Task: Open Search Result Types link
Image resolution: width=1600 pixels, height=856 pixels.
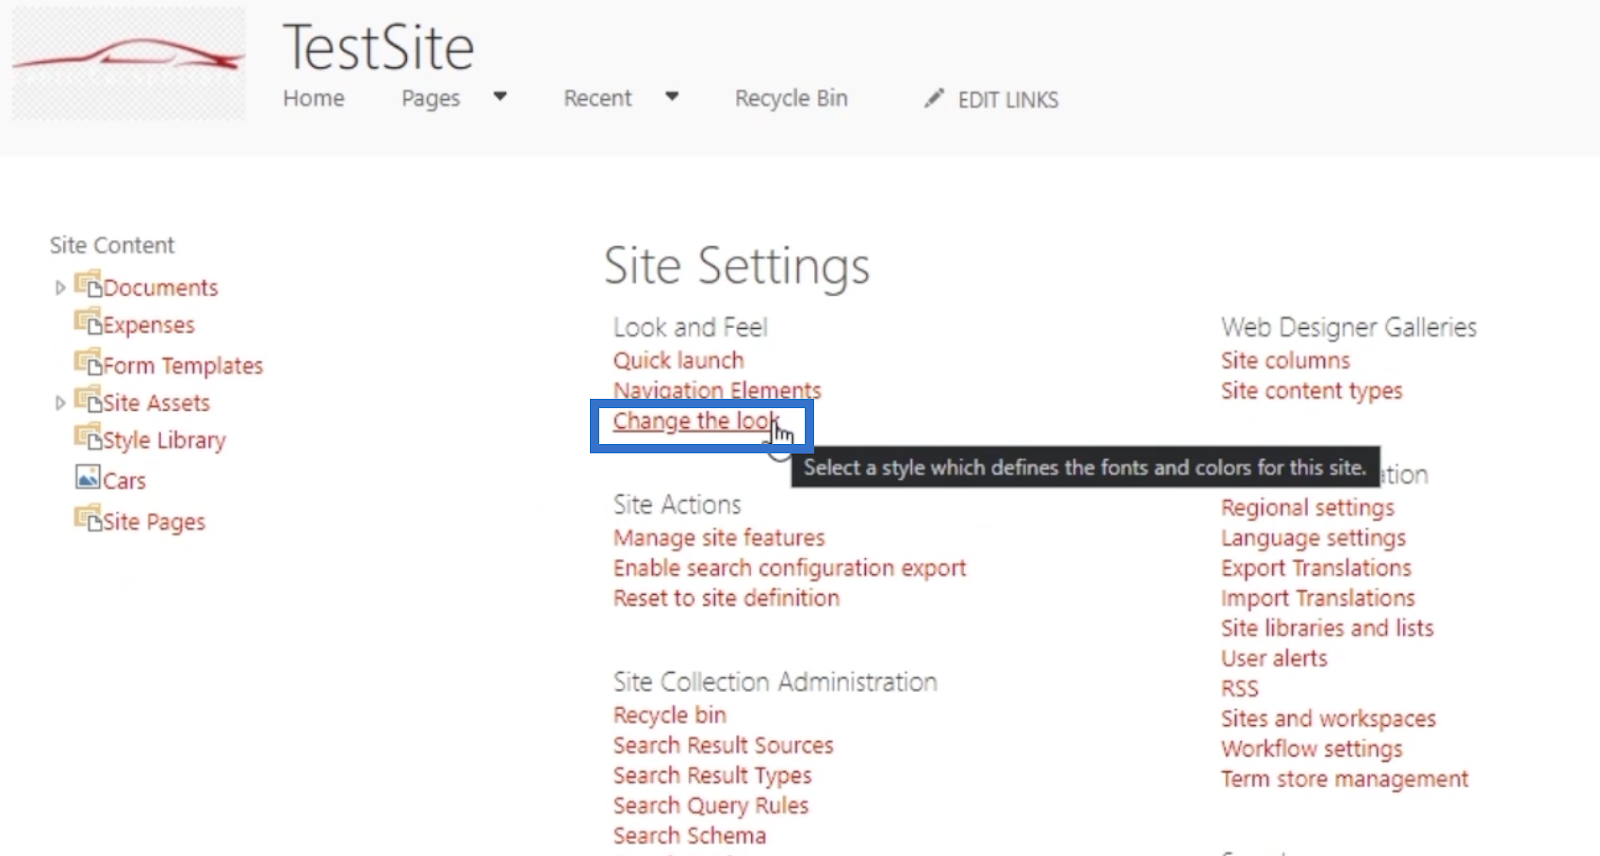Action: 713,775
